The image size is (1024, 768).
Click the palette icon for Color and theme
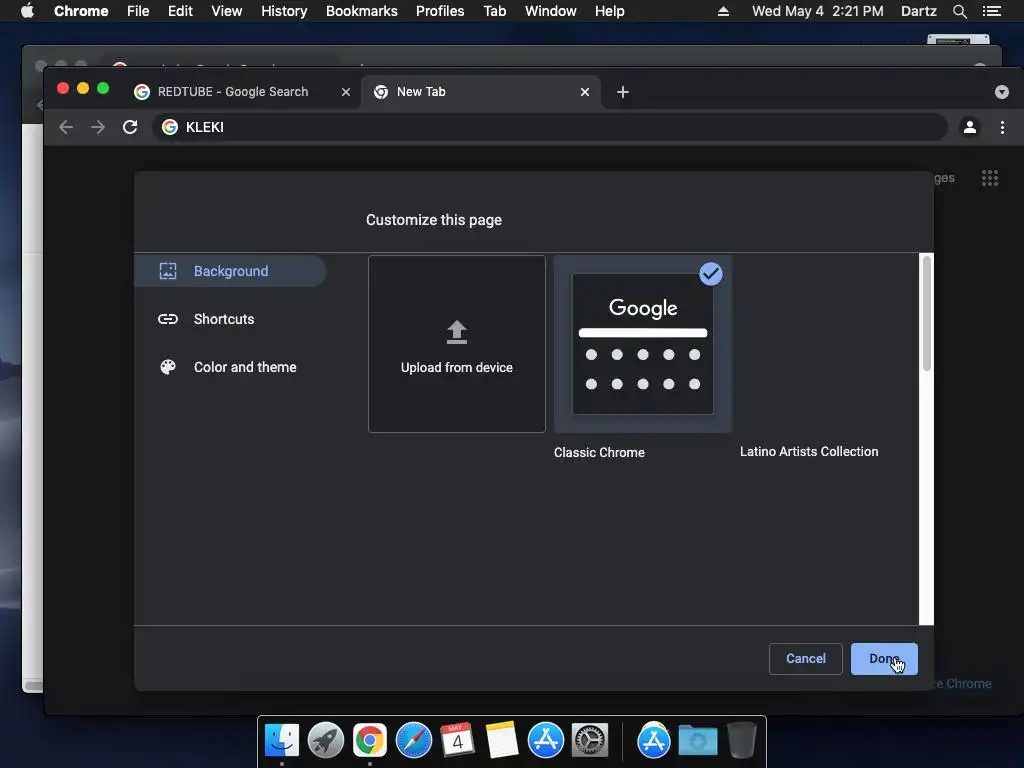coord(168,367)
